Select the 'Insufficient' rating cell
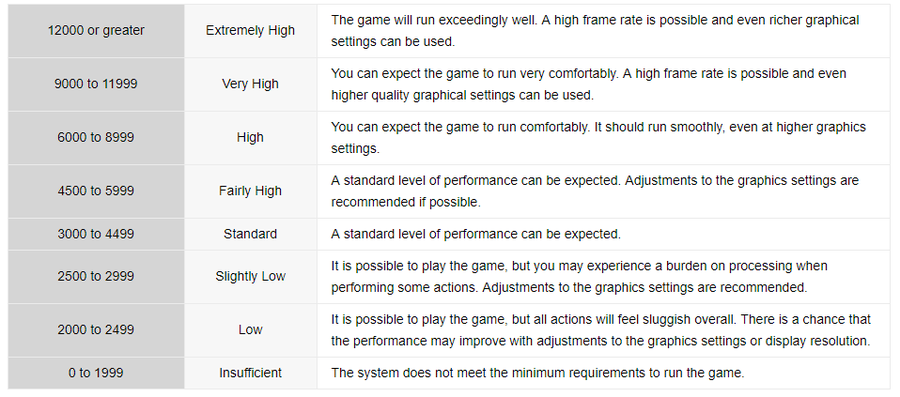Image resolution: width=900 pixels, height=397 pixels. tap(250, 373)
